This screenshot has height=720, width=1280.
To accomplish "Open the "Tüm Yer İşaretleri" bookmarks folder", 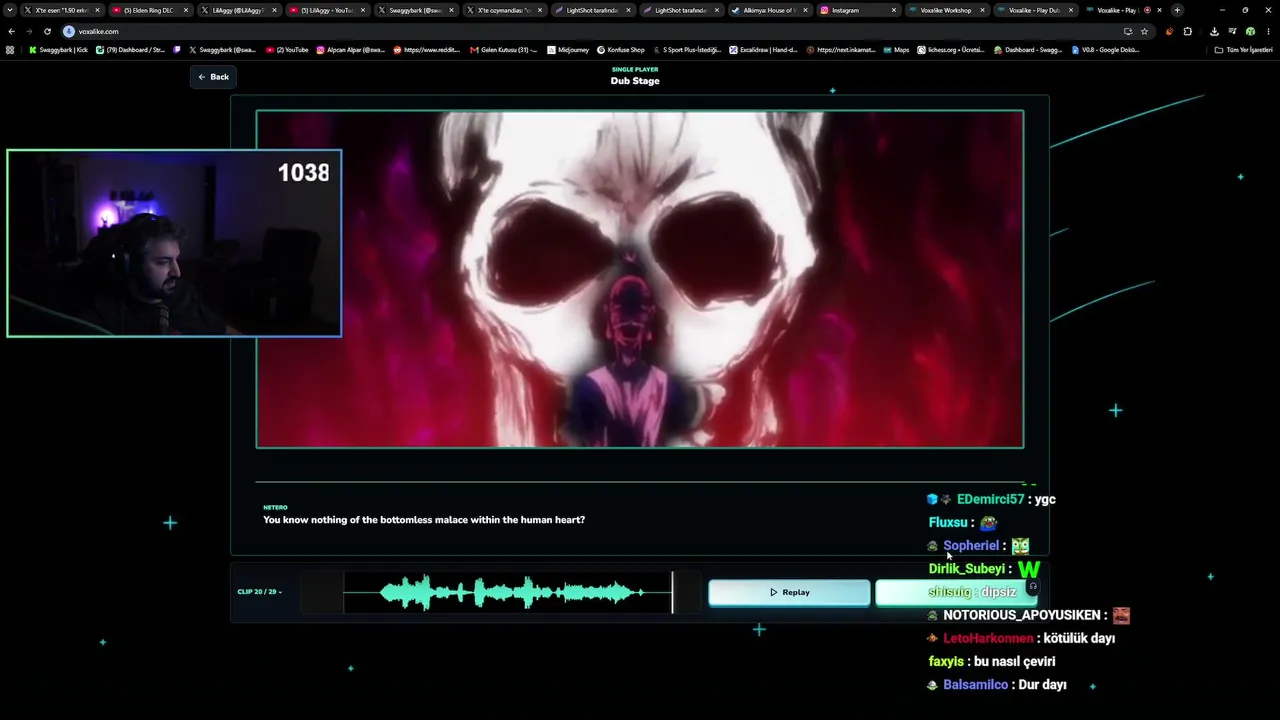I will click(x=1243, y=49).
